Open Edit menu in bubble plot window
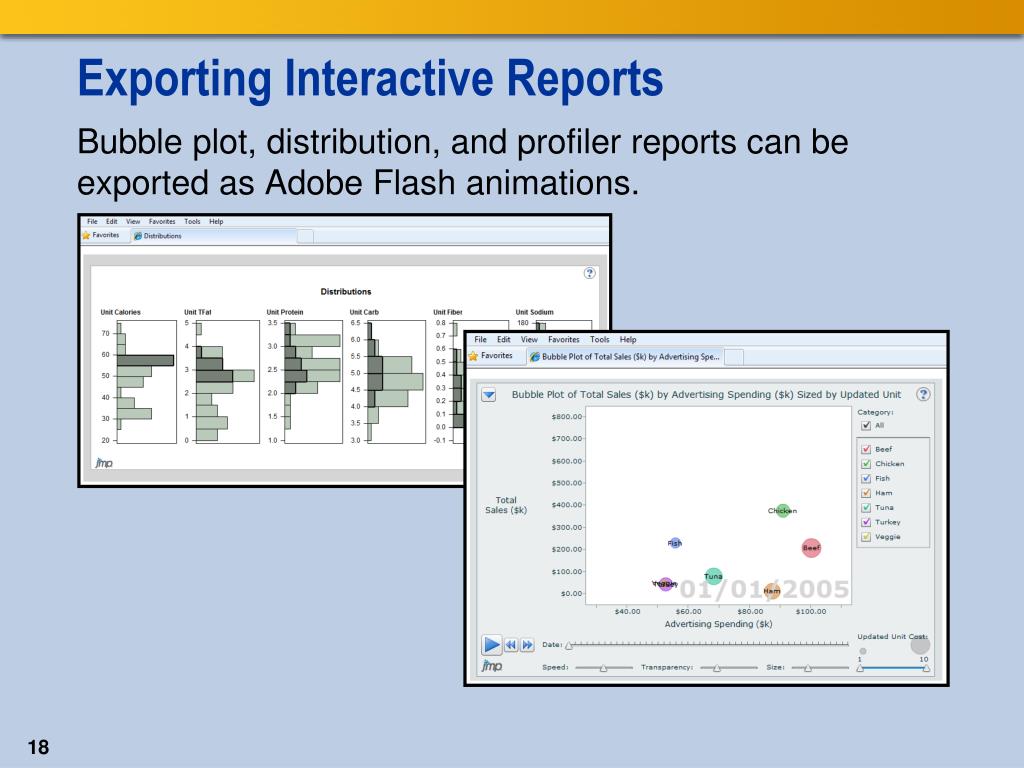The width and height of the screenshot is (1024, 768). pyautogui.click(x=504, y=340)
